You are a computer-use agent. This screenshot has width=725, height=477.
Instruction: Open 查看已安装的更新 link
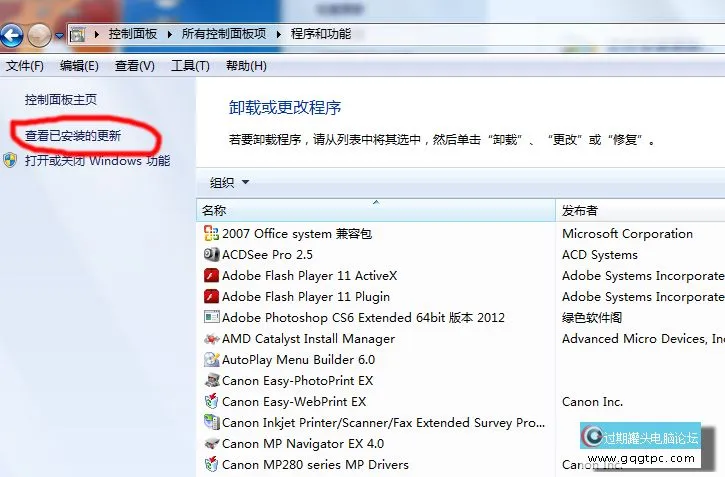[x=73, y=135]
